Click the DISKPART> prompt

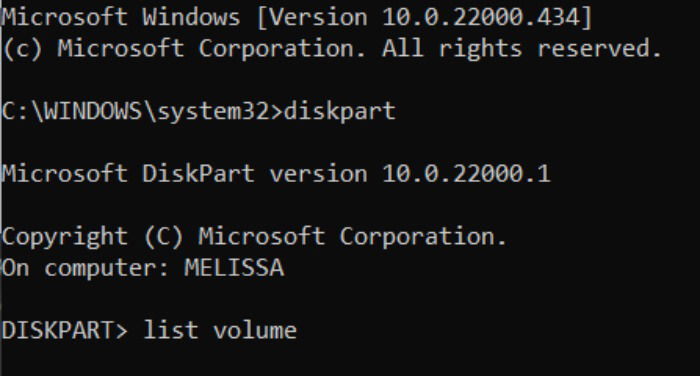(65, 330)
